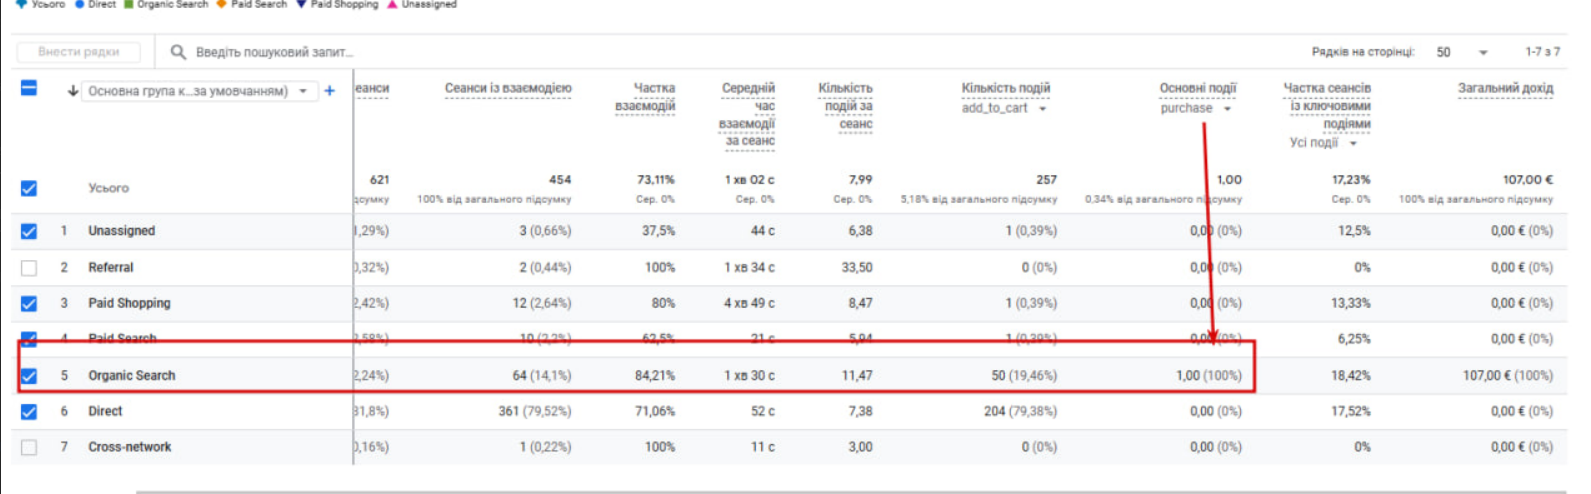Click the Organic Search row label
Viewport: 1591px width, 494px height.
(x=132, y=376)
